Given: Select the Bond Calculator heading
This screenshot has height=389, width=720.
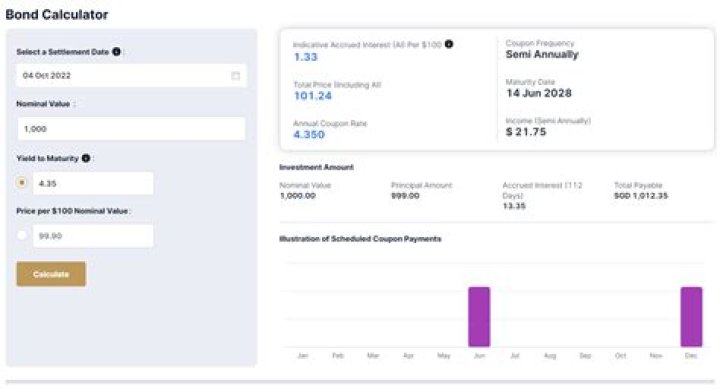Looking at the screenshot, I should tap(56, 14).
